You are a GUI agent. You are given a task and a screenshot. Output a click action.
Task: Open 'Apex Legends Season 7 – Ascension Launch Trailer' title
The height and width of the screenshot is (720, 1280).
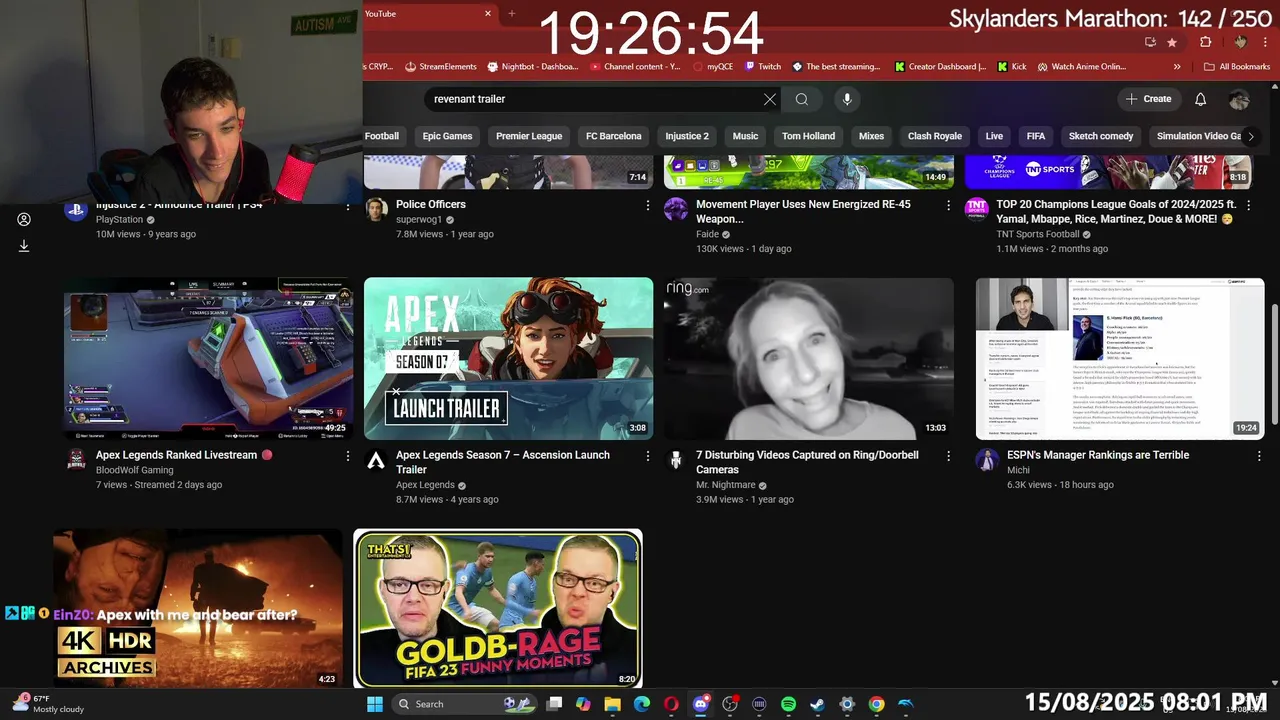pyautogui.click(x=502, y=462)
